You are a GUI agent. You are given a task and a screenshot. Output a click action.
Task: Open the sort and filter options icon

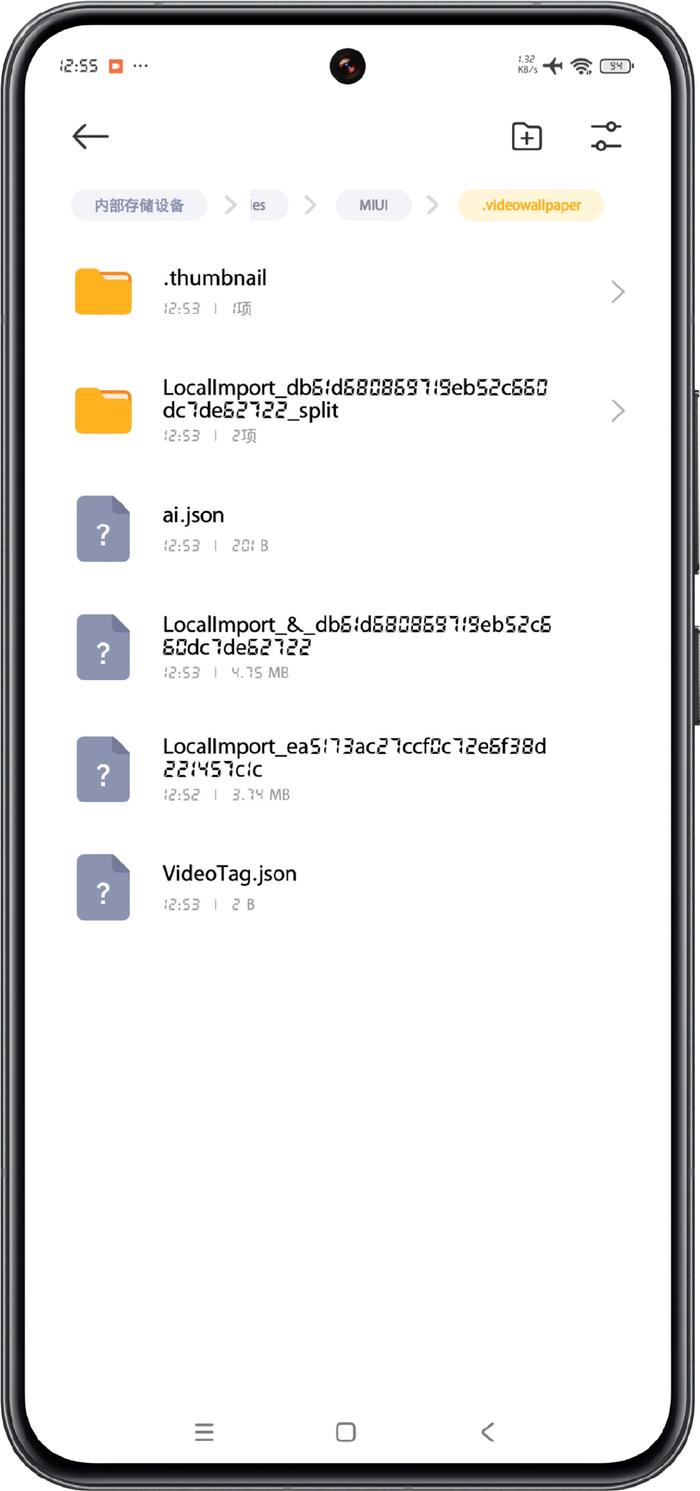click(606, 136)
